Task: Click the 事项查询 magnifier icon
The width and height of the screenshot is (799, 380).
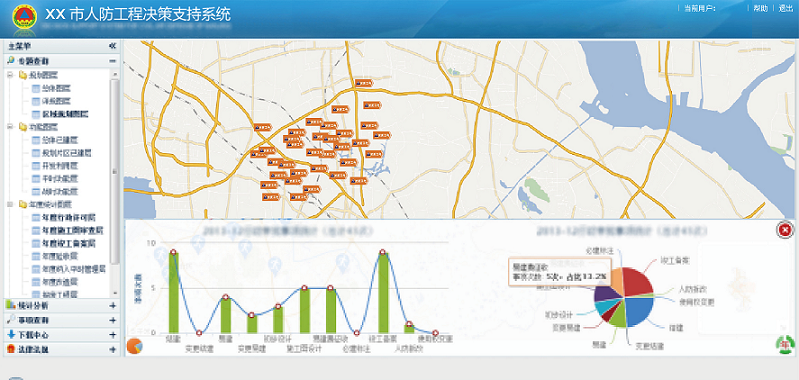Action: coord(11,320)
